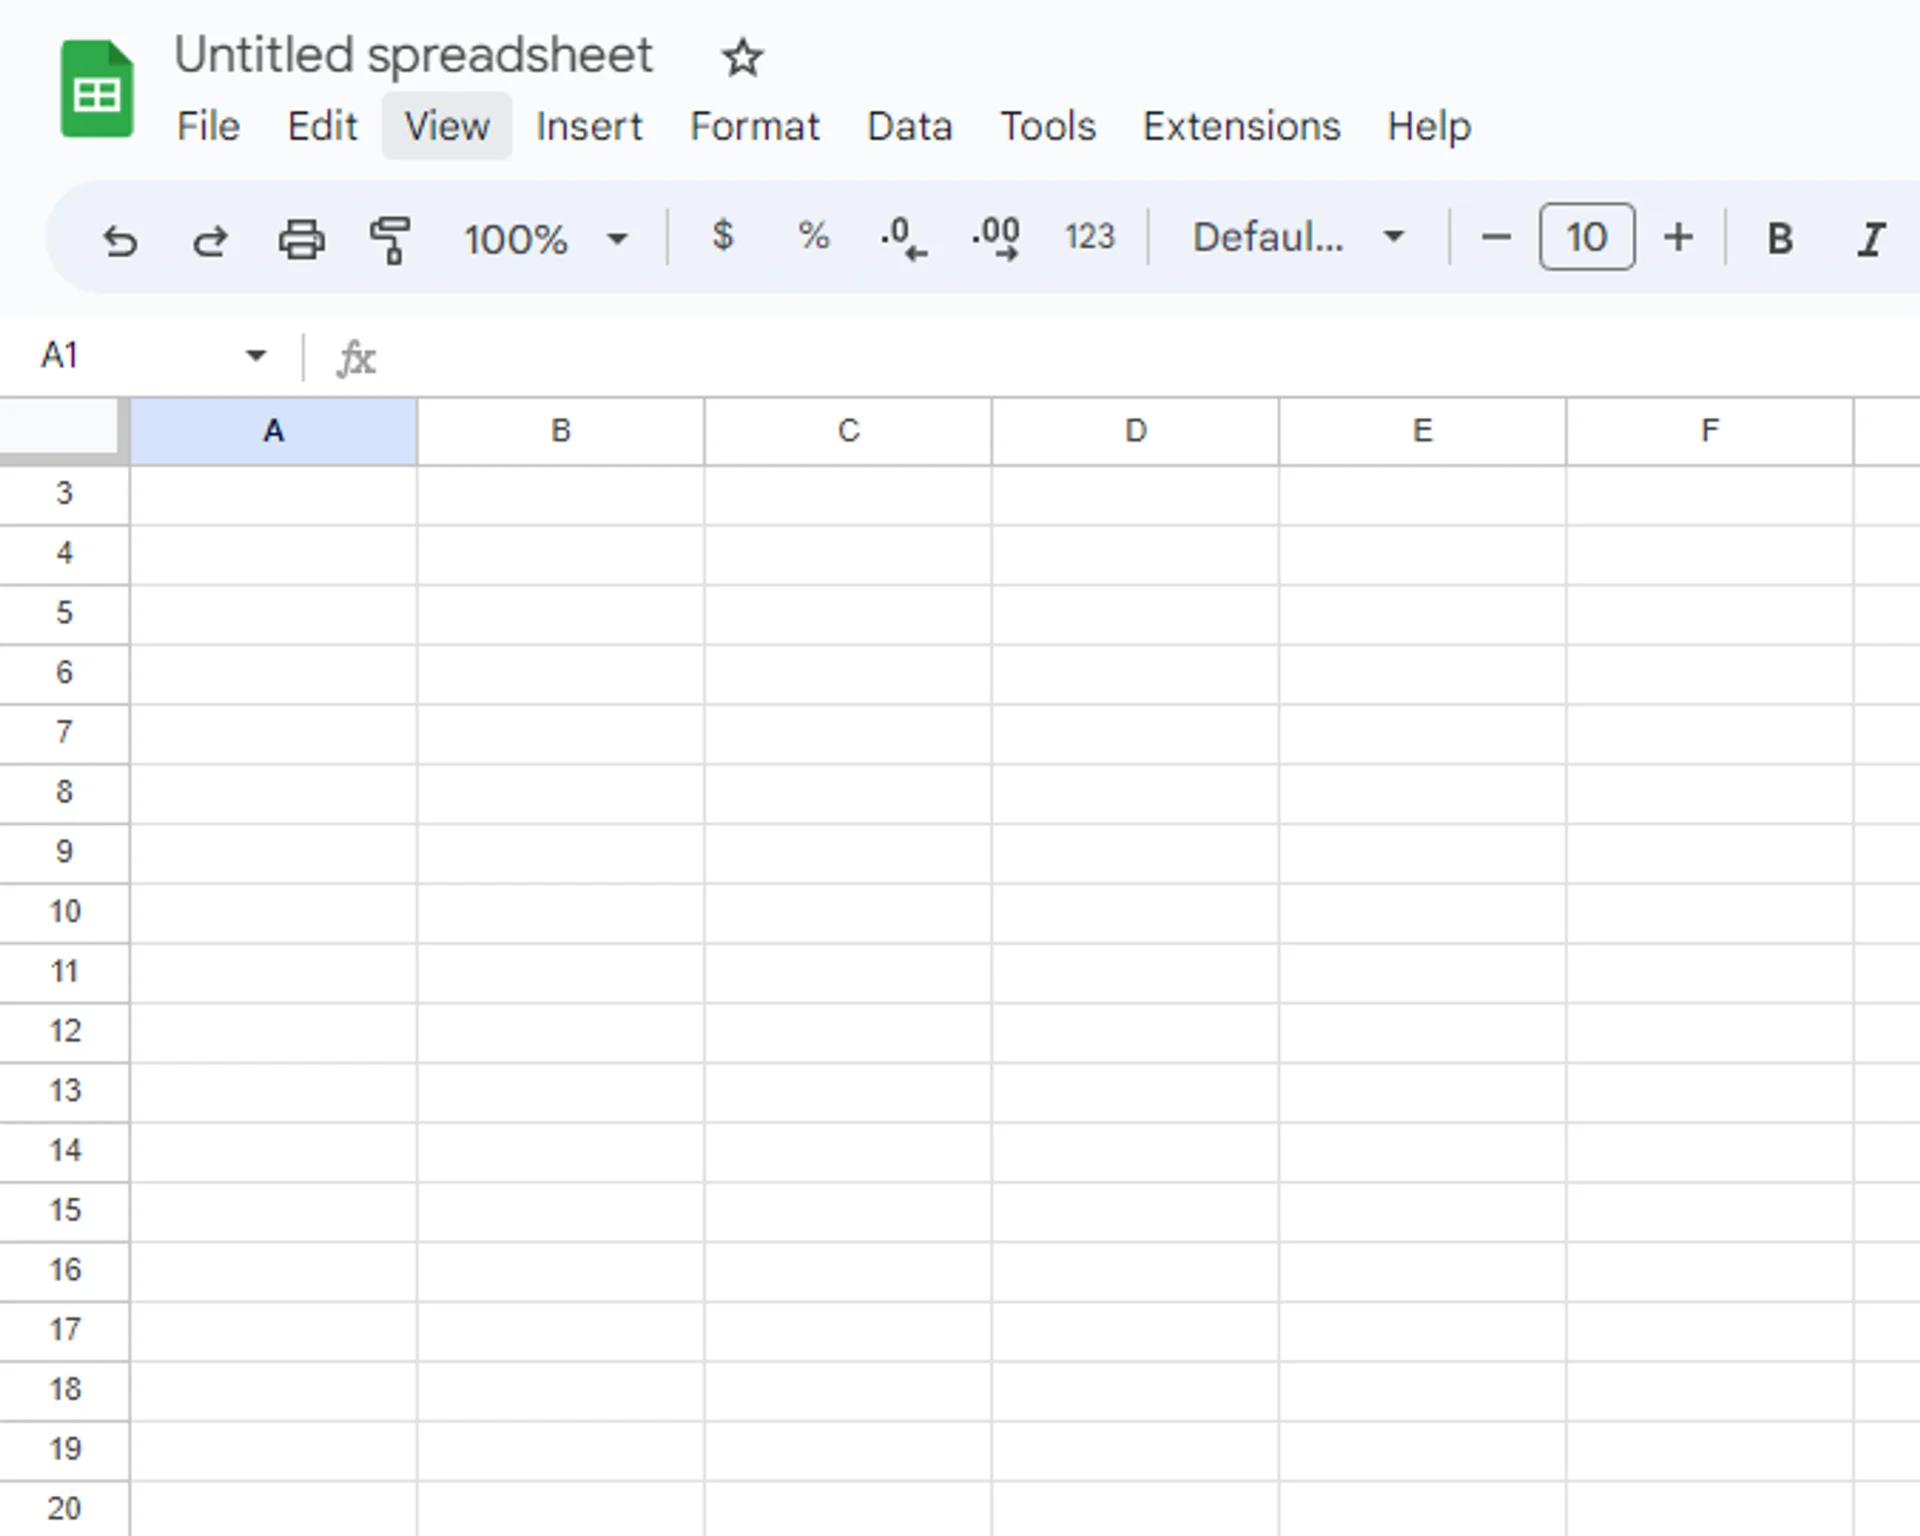Click the Redo arrow icon
Screen dimensions: 1920x1536
[210, 240]
